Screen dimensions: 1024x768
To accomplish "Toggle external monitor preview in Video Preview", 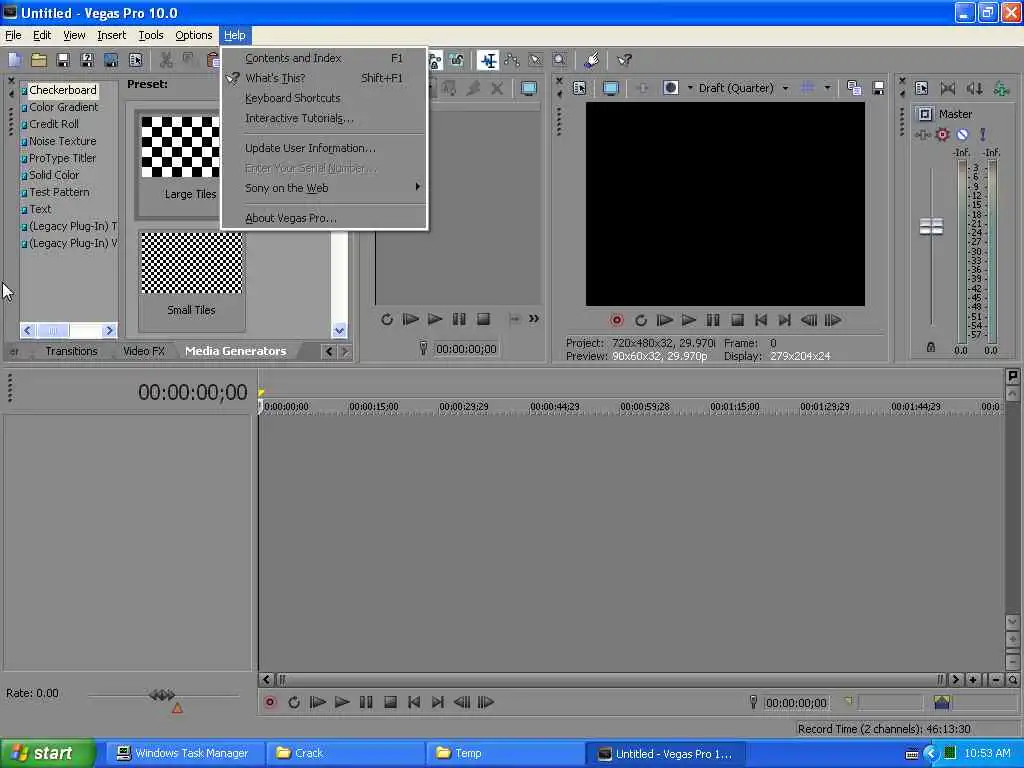I will pos(611,88).
